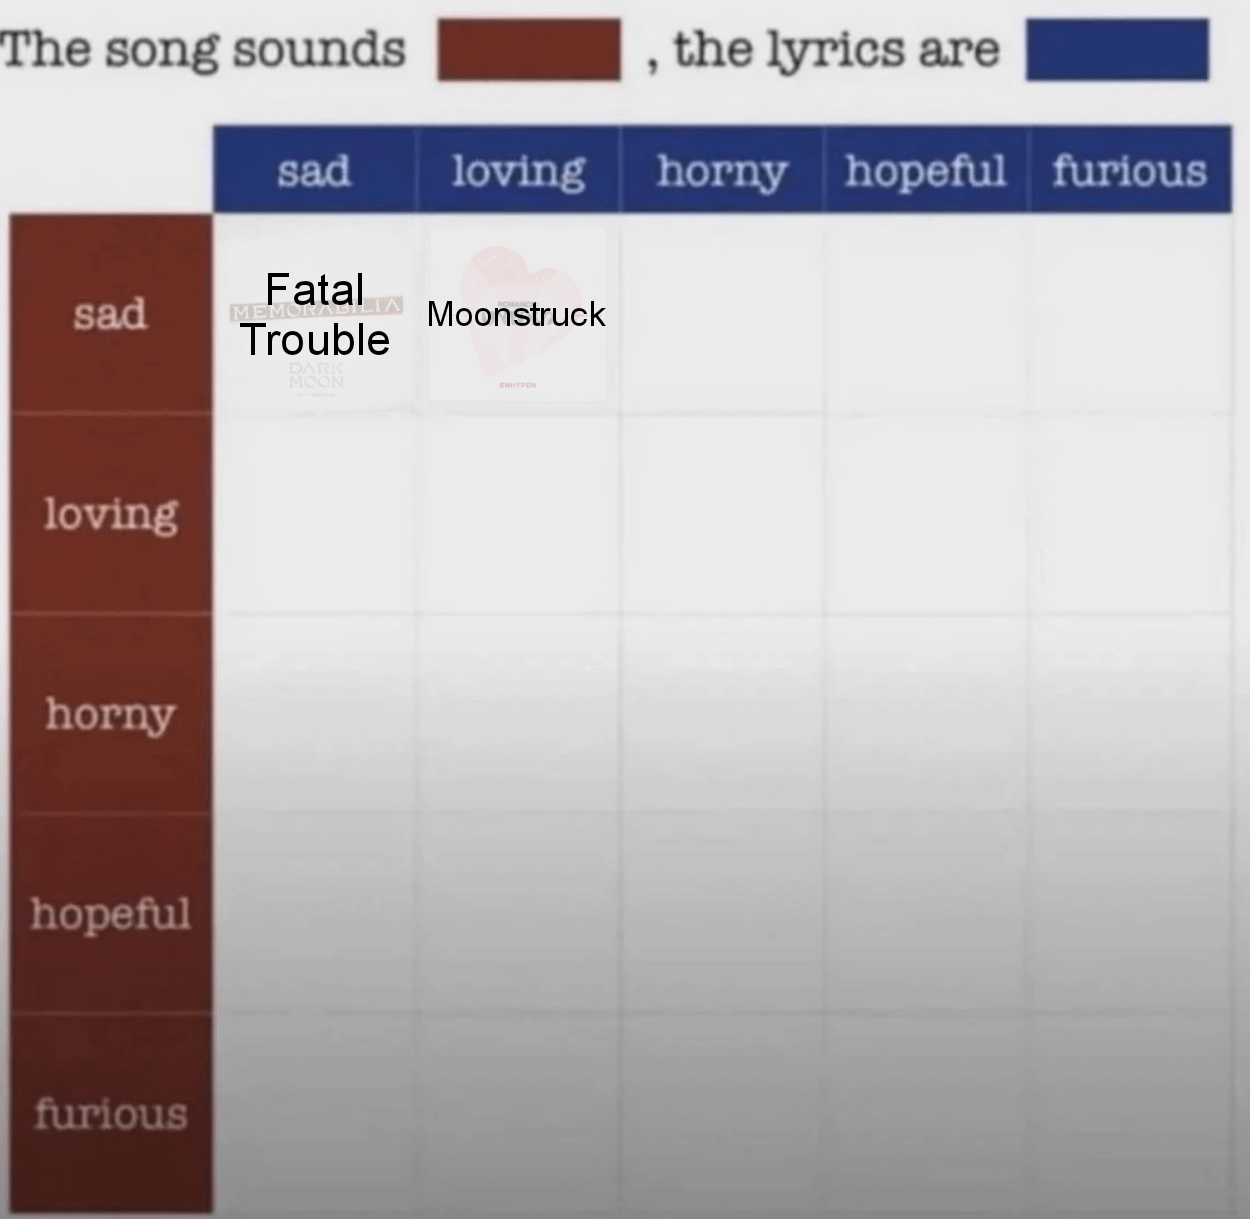
Task: Click empty cell in sad row, furious column
Action: (1129, 313)
